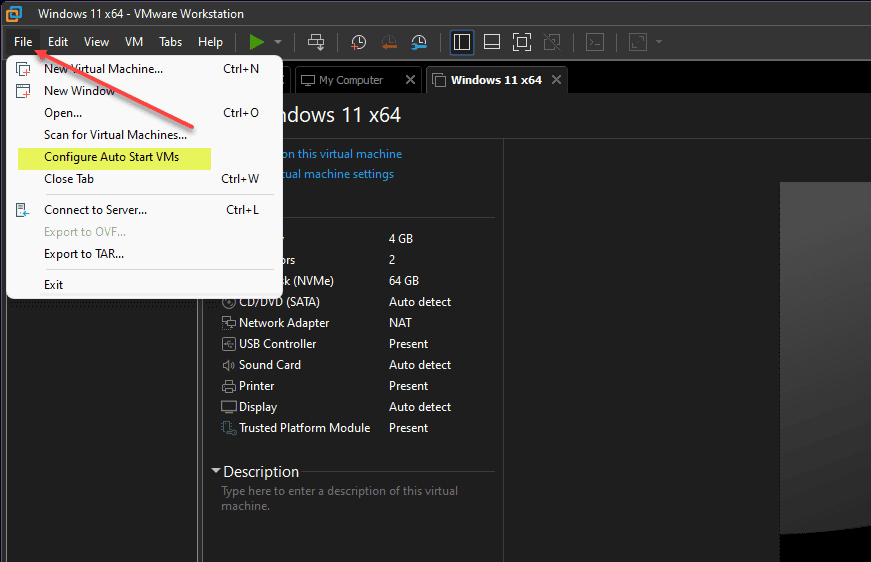
Task: Click edit virtual machine settings link
Action: pos(338,174)
